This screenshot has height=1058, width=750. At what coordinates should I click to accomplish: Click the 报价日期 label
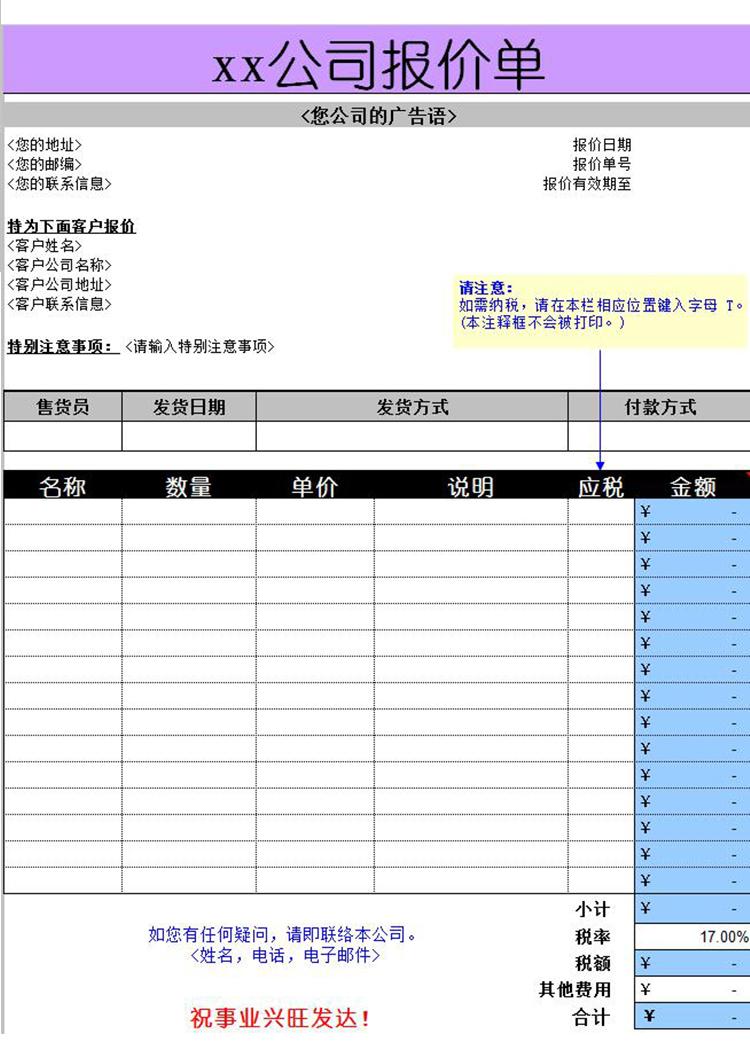(x=601, y=146)
